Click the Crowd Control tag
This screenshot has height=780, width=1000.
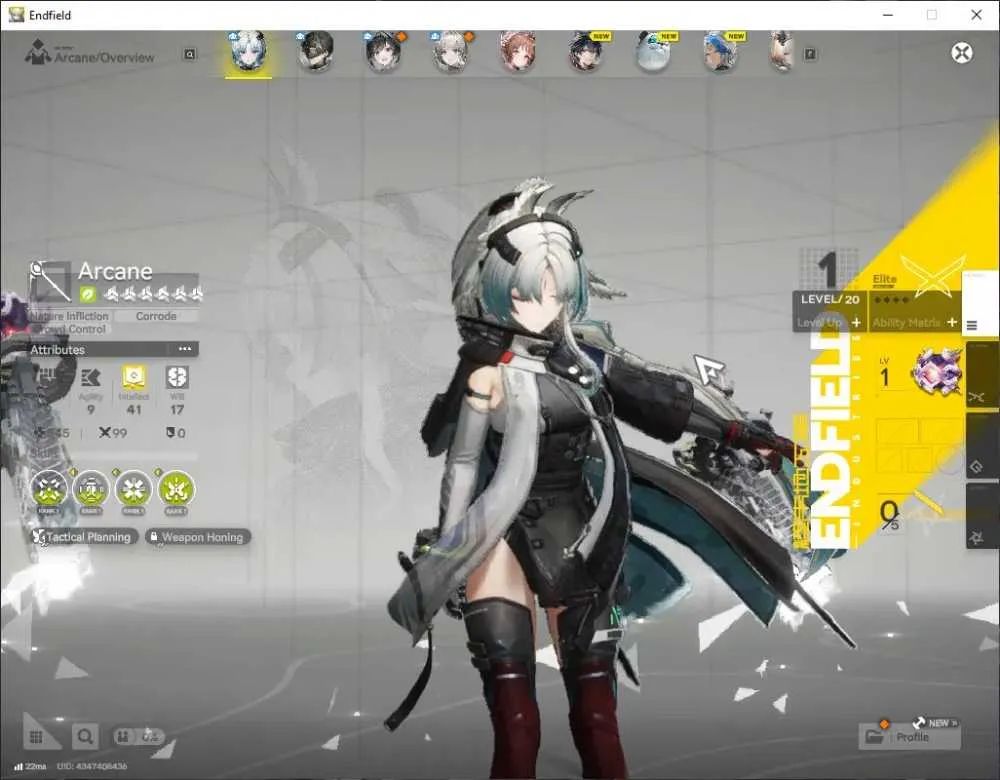[x=71, y=329]
